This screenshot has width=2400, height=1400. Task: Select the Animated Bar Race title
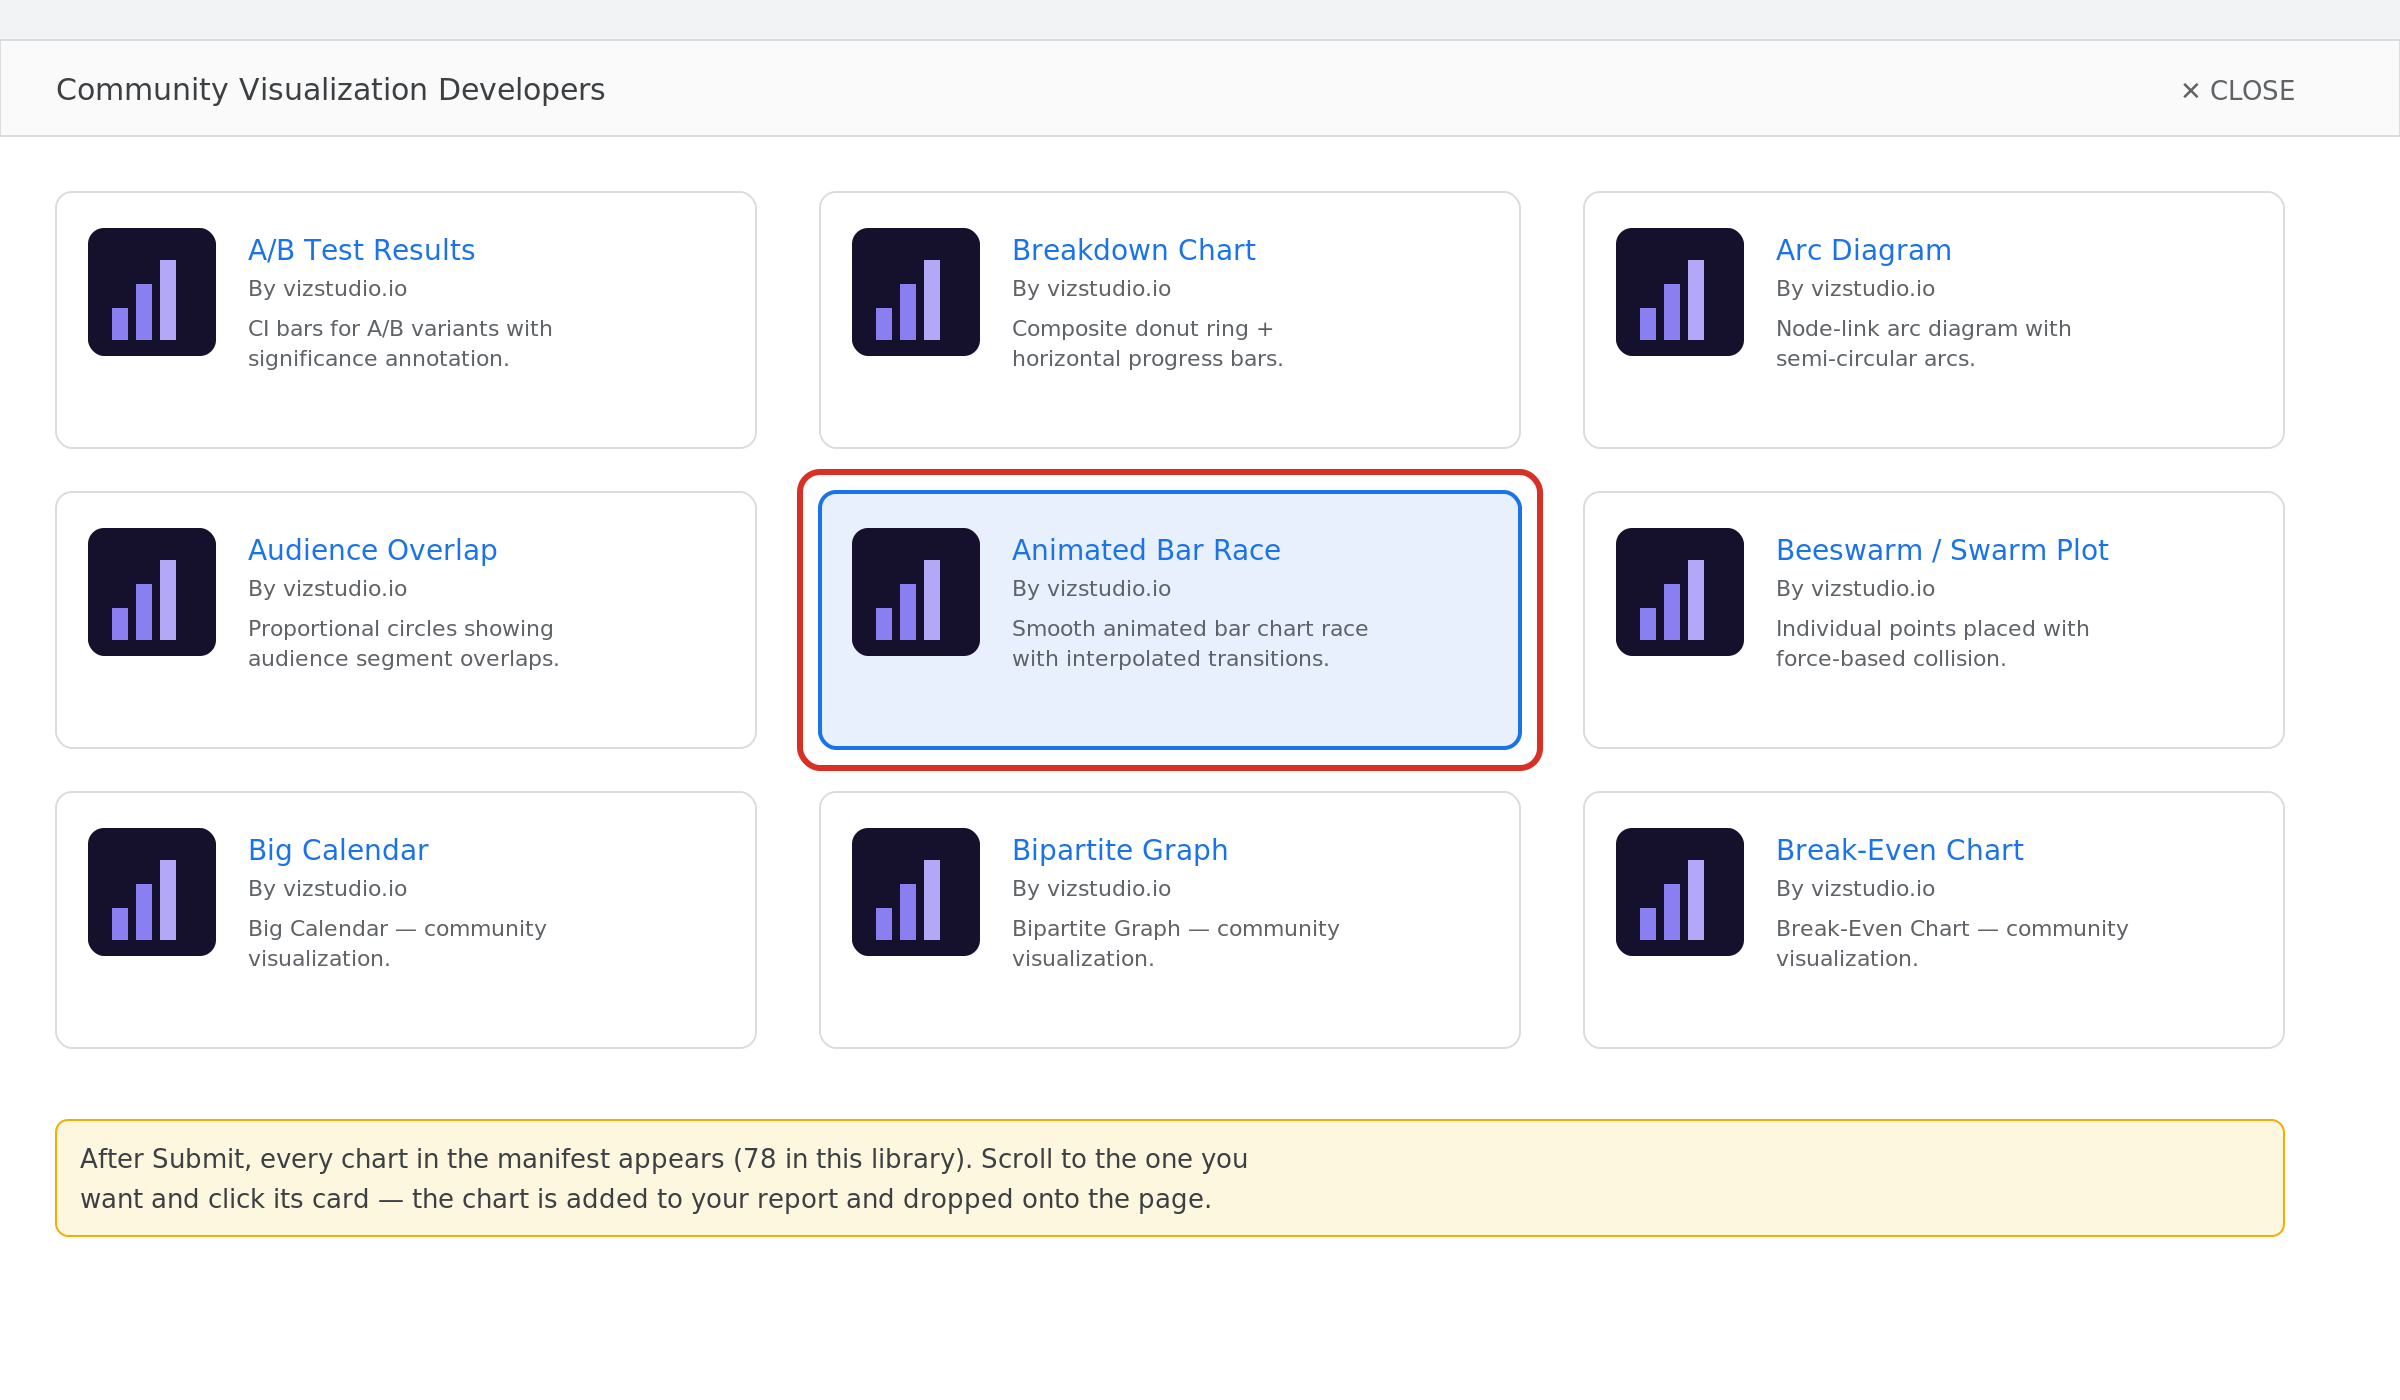1146,550
